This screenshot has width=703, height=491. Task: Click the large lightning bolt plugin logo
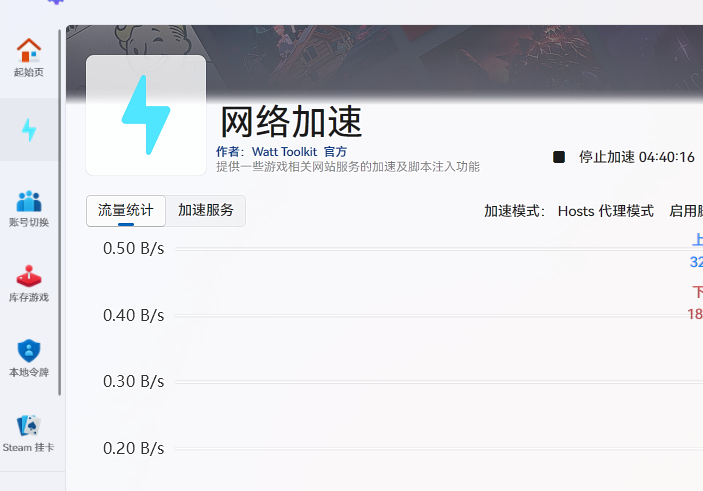[146, 115]
